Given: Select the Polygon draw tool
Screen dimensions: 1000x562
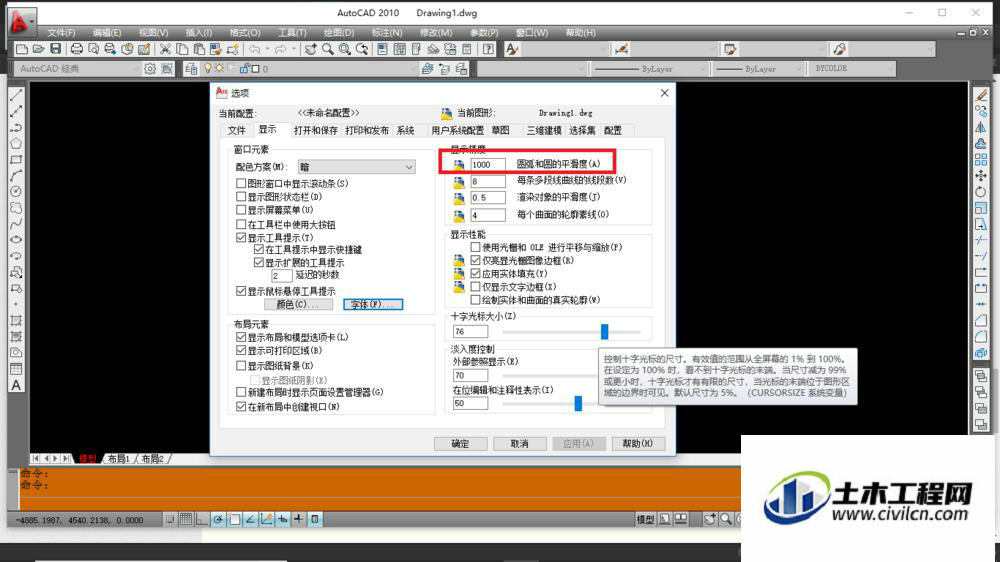Looking at the screenshot, I should click(16, 144).
